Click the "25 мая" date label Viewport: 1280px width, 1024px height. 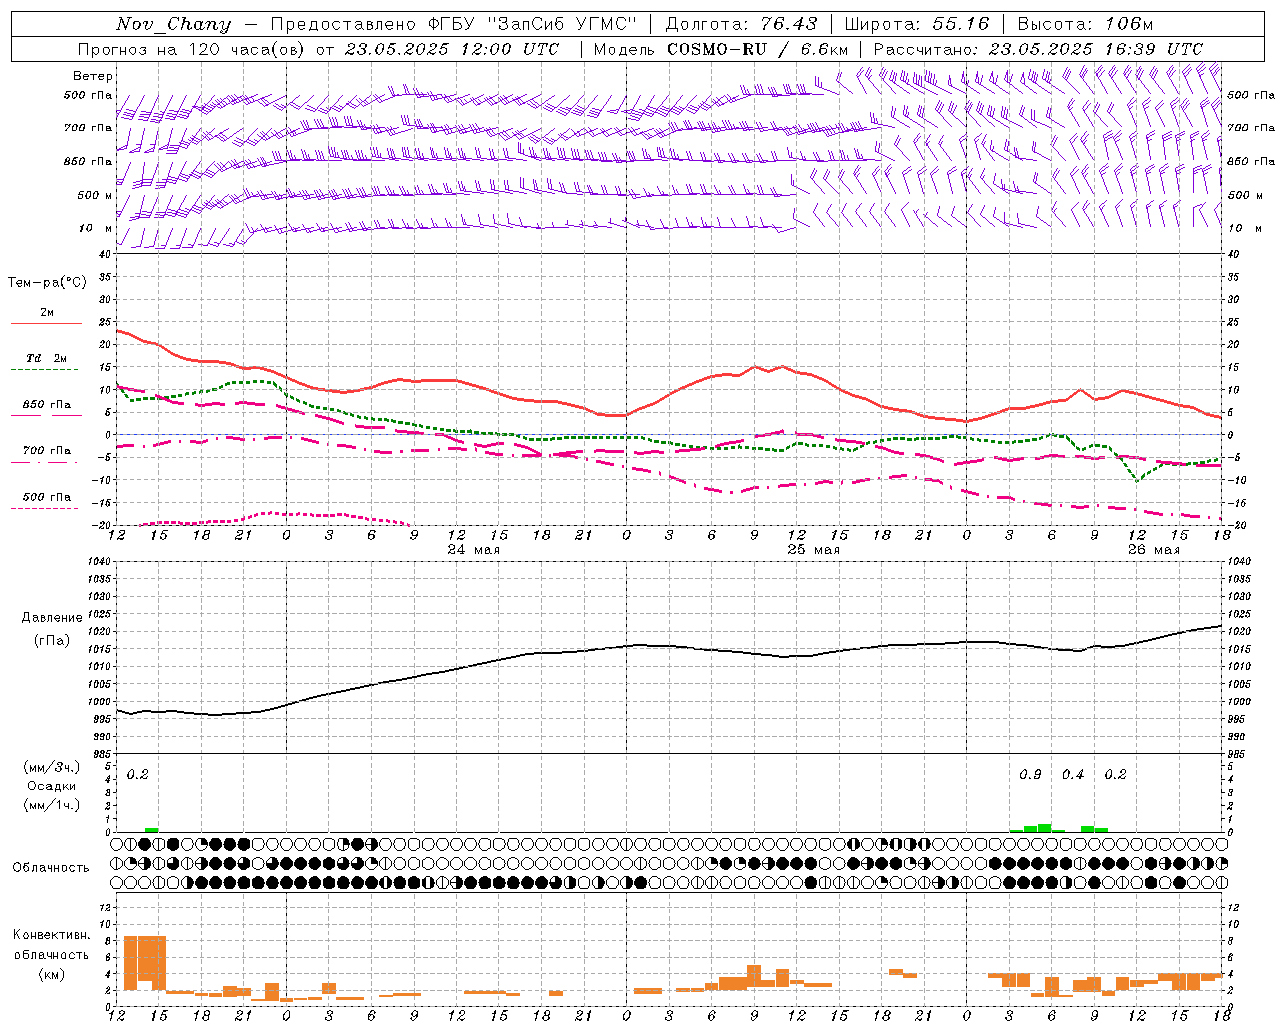click(x=814, y=550)
